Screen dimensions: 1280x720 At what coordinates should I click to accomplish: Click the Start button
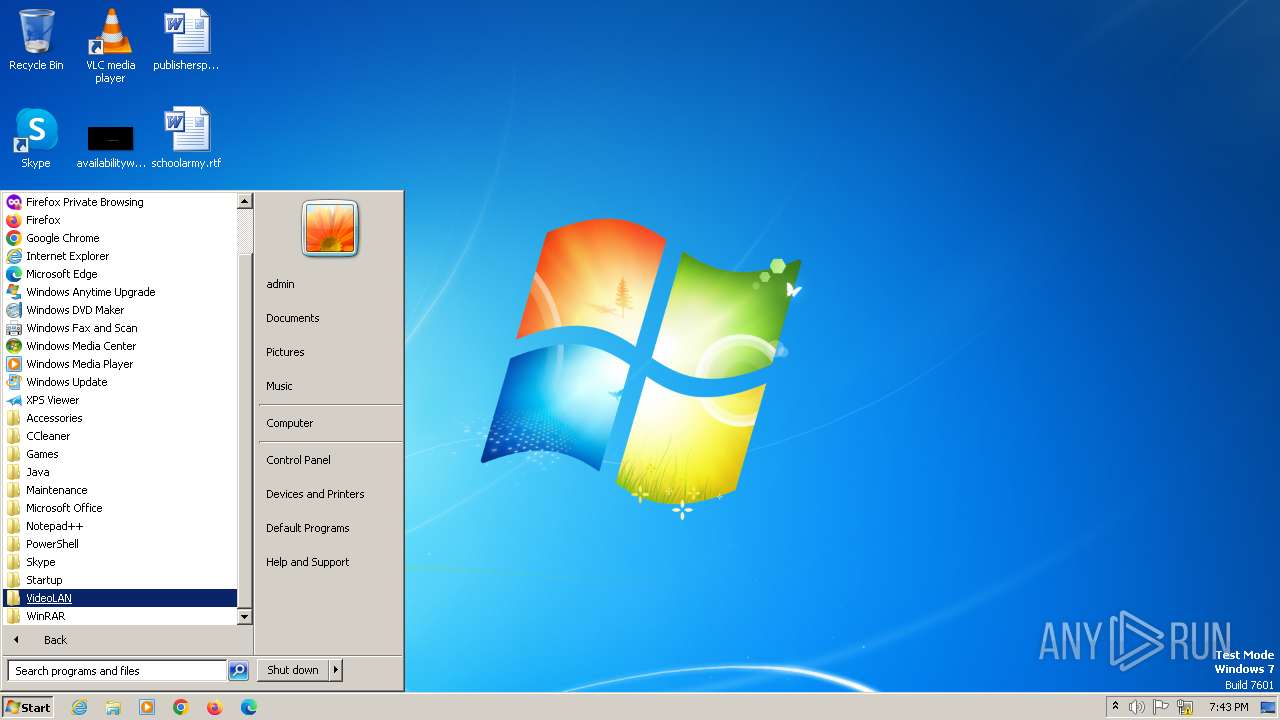[x=28, y=707]
